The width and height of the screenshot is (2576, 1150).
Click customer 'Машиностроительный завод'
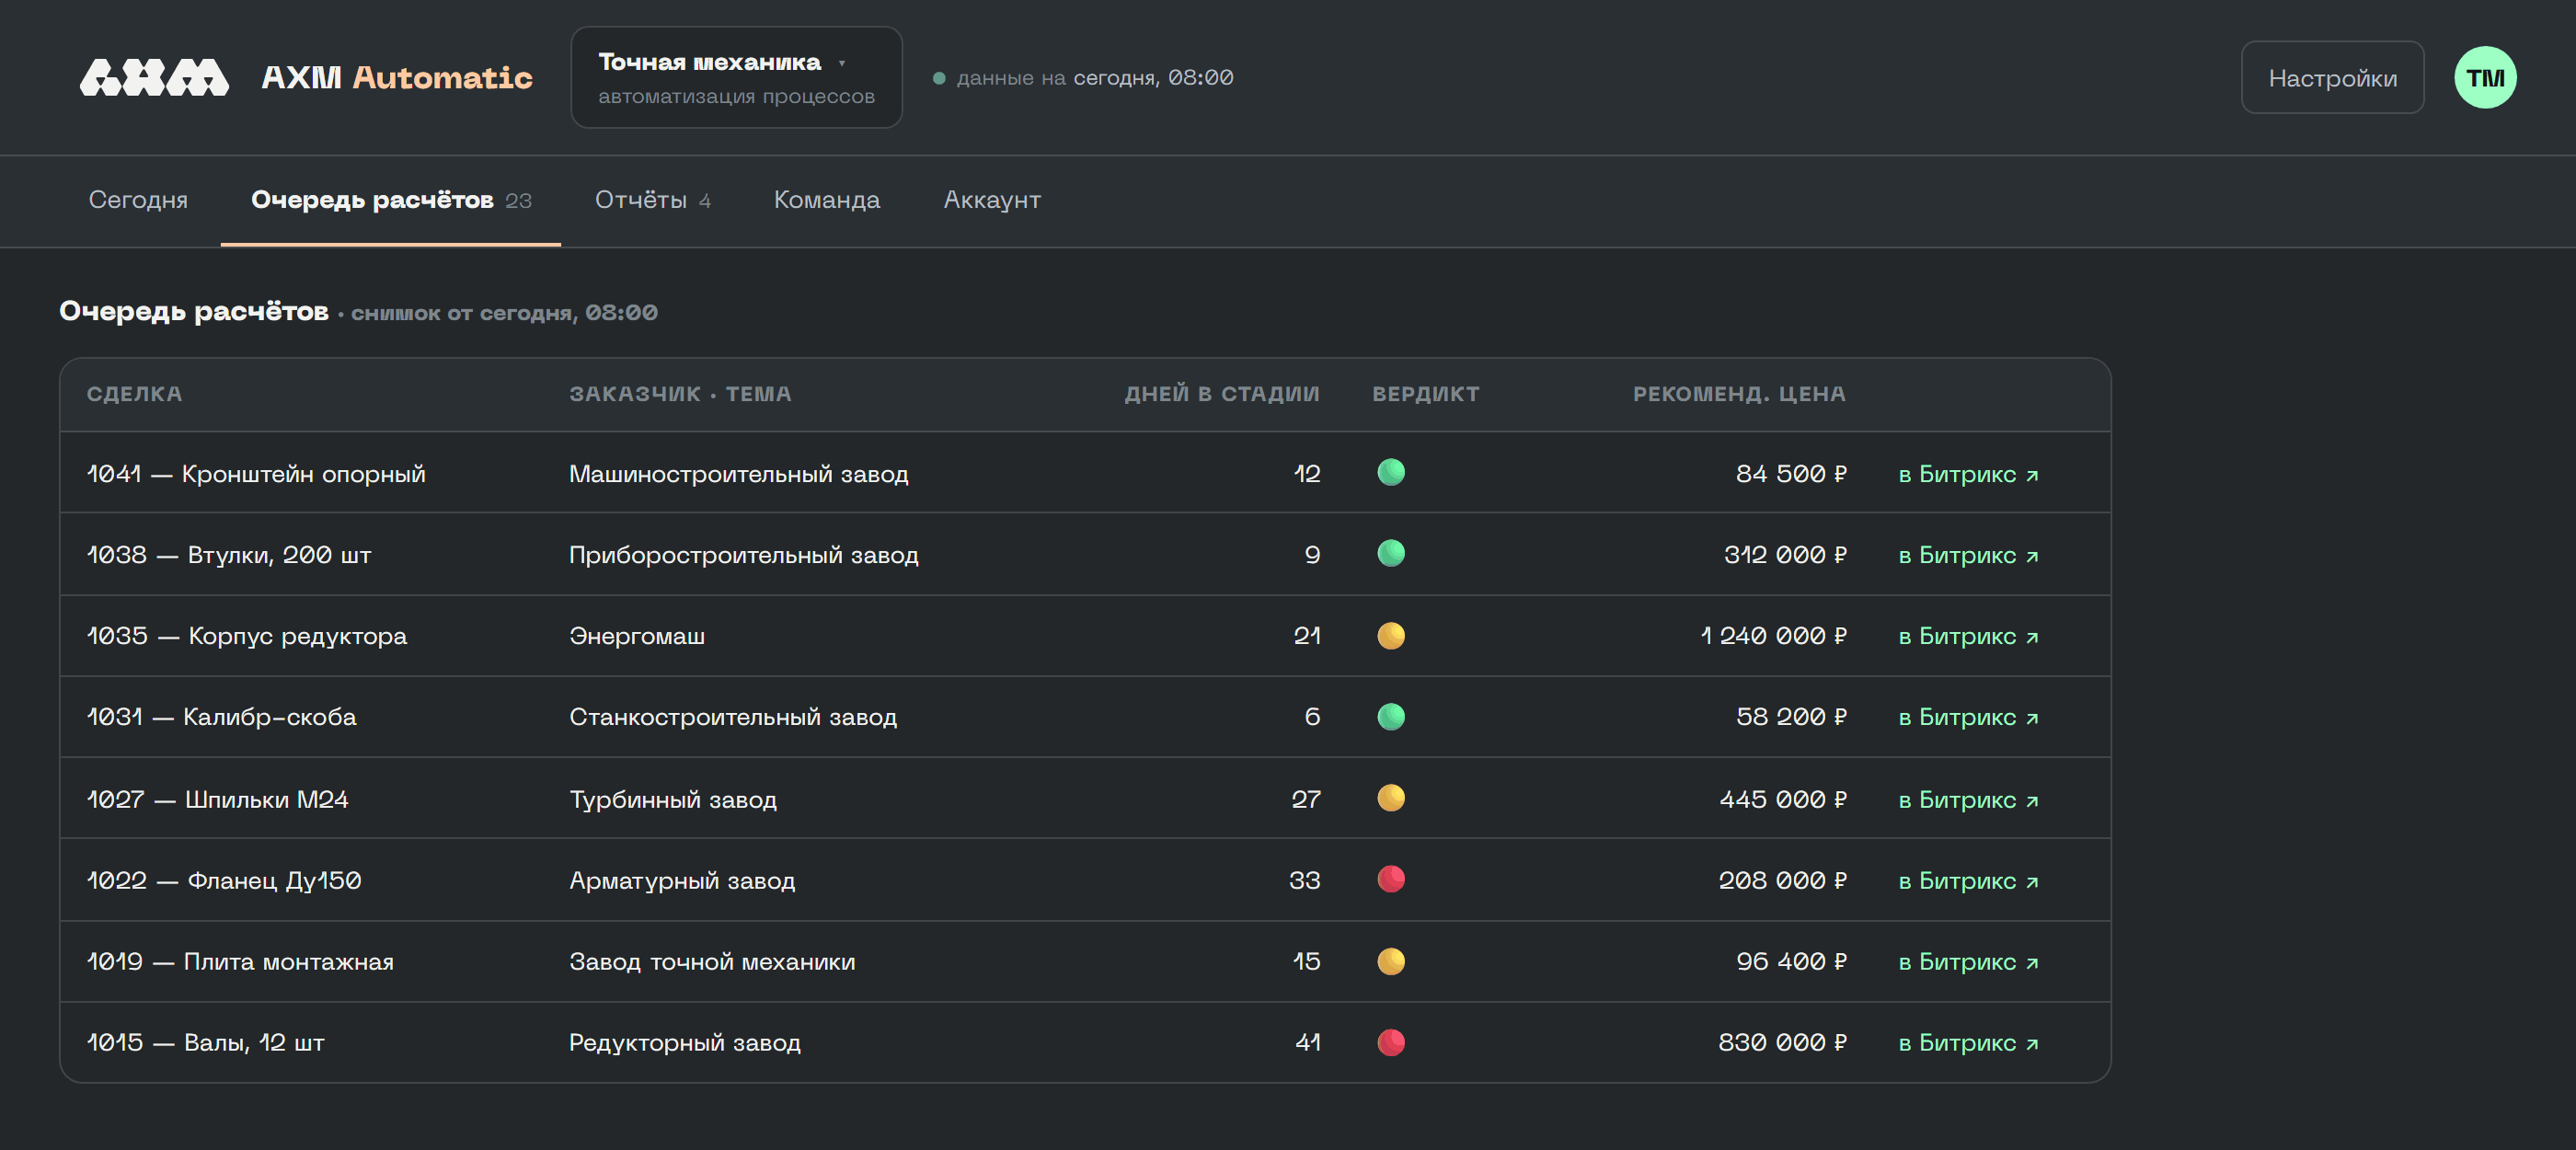point(738,474)
